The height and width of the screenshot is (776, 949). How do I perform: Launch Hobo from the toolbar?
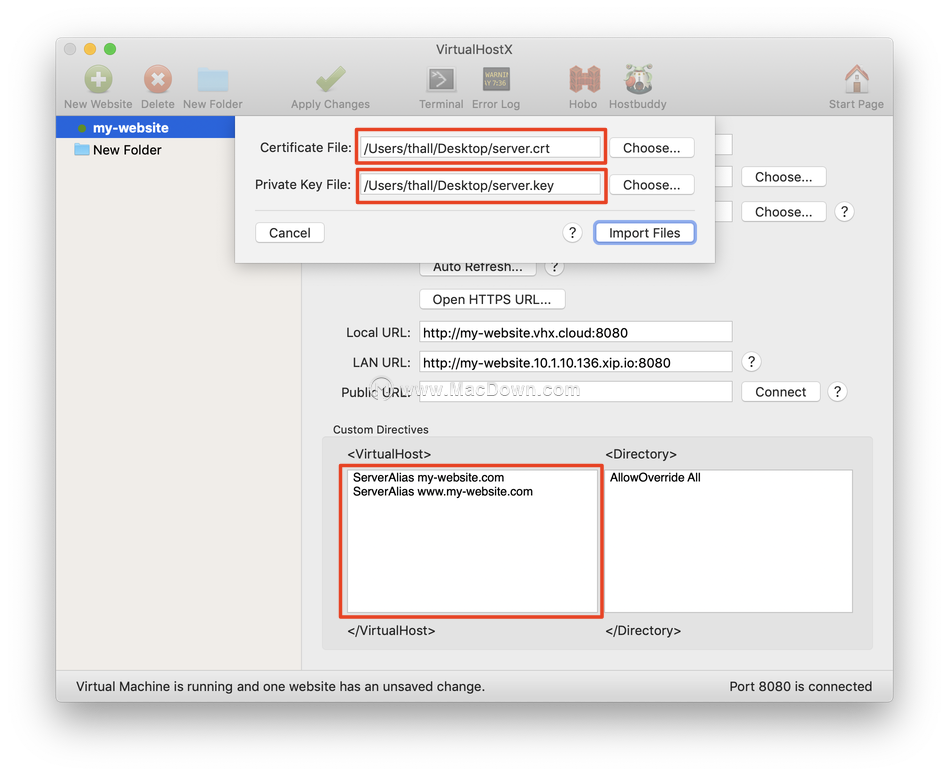point(583,79)
